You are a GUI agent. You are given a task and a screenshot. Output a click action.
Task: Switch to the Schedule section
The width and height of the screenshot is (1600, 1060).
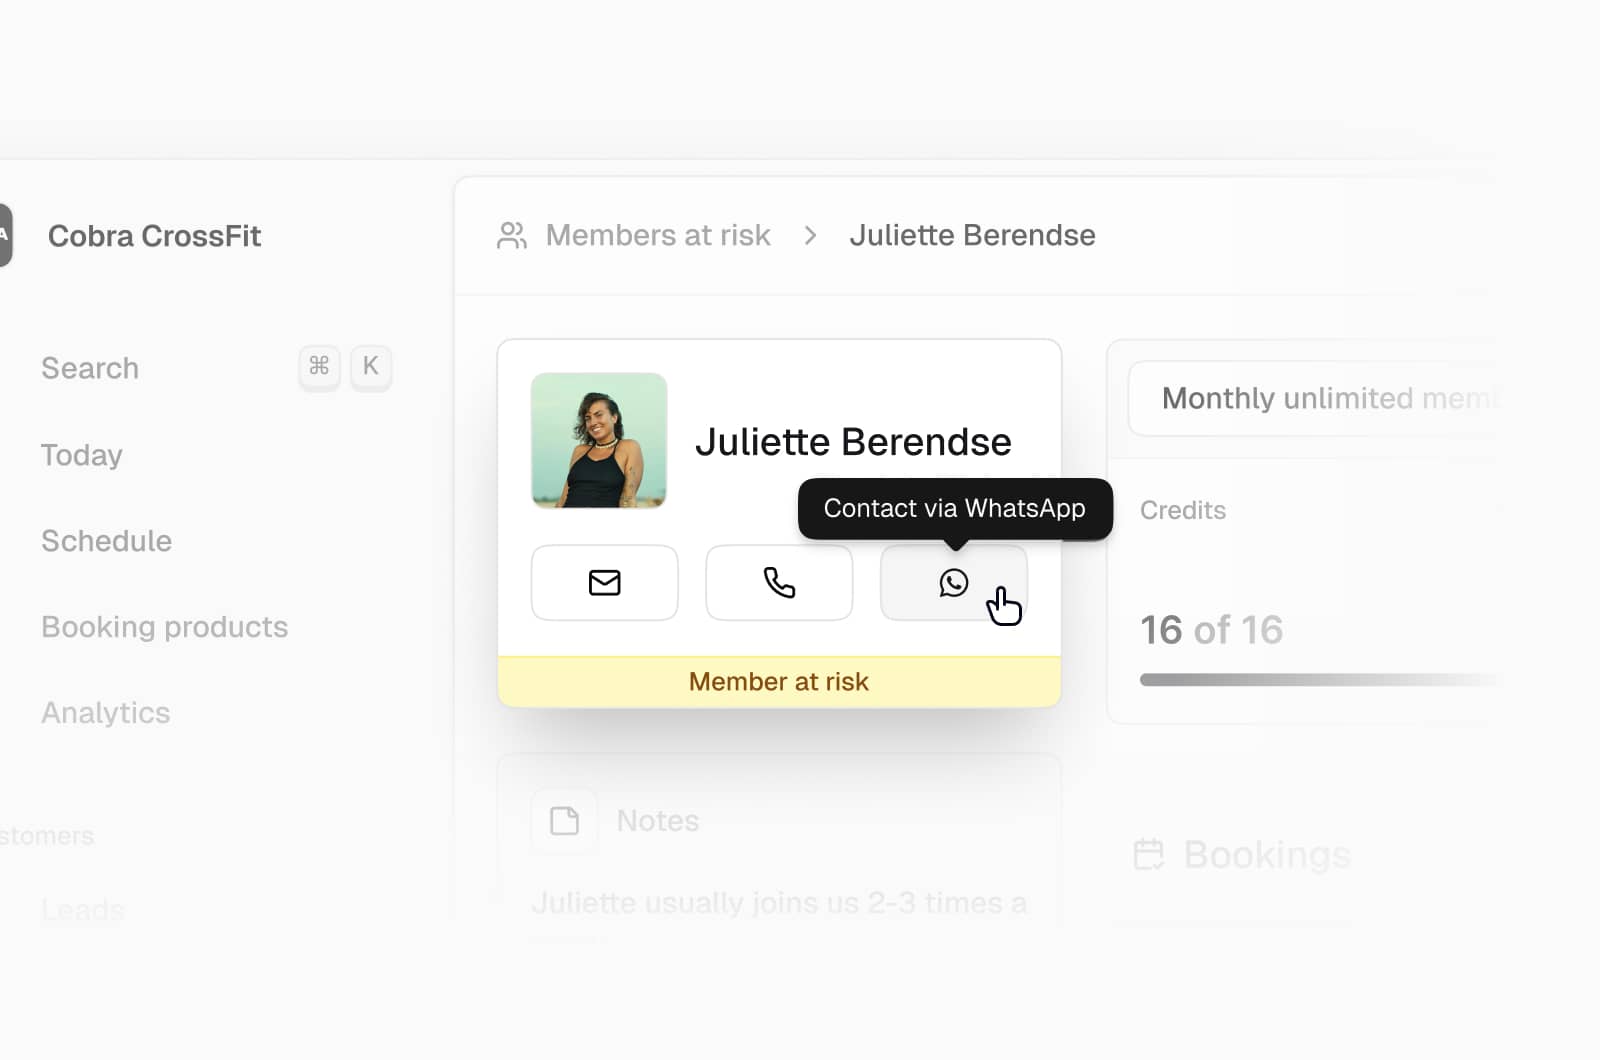click(x=106, y=541)
